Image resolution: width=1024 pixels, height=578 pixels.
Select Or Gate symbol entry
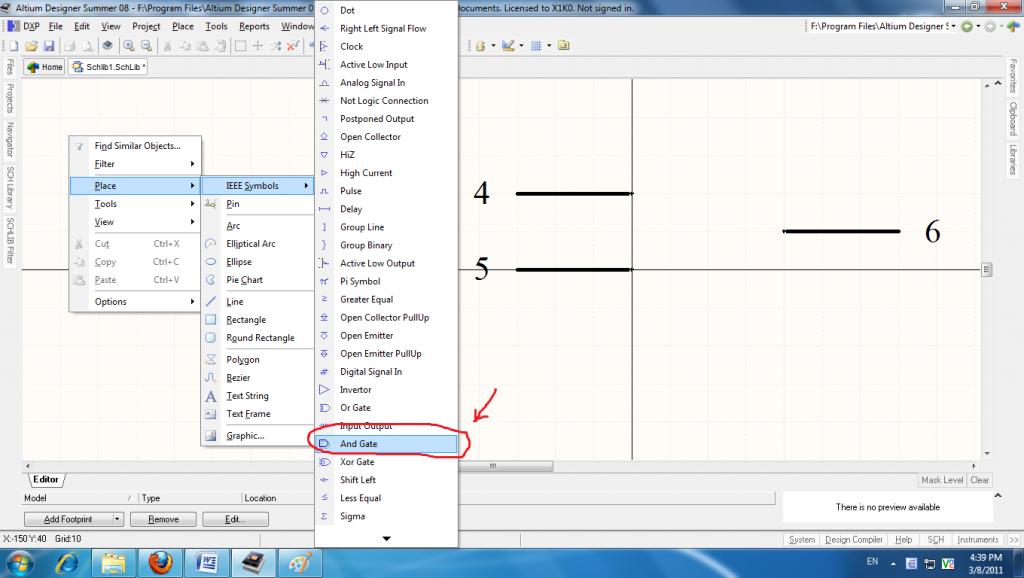385,408
